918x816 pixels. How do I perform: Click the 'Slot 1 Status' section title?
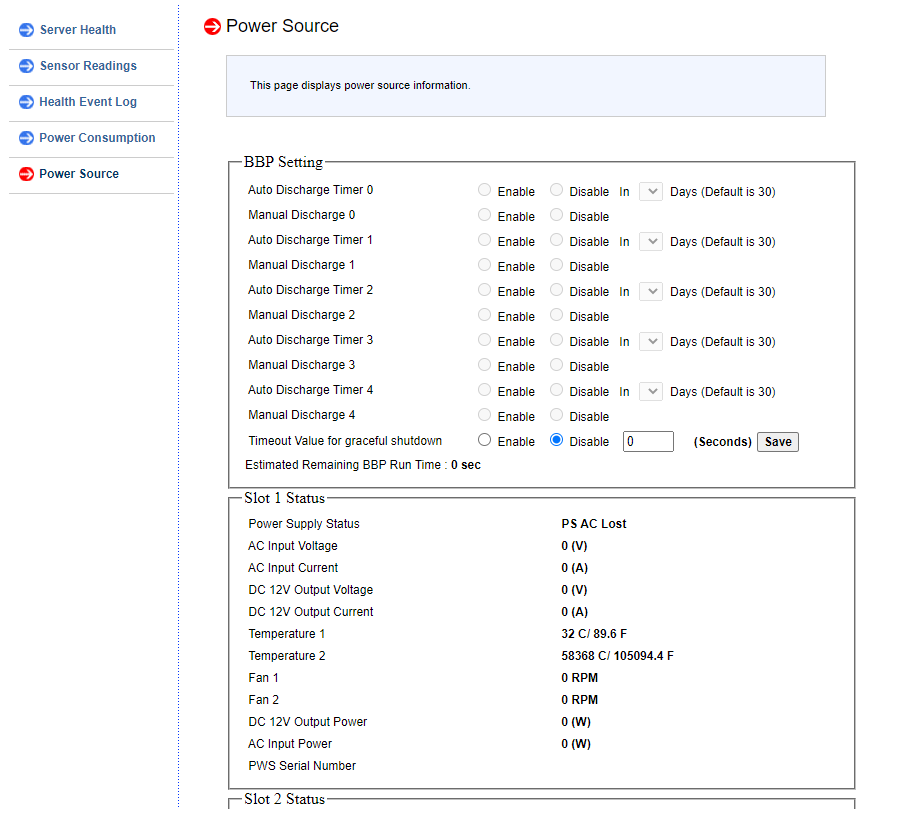point(285,498)
